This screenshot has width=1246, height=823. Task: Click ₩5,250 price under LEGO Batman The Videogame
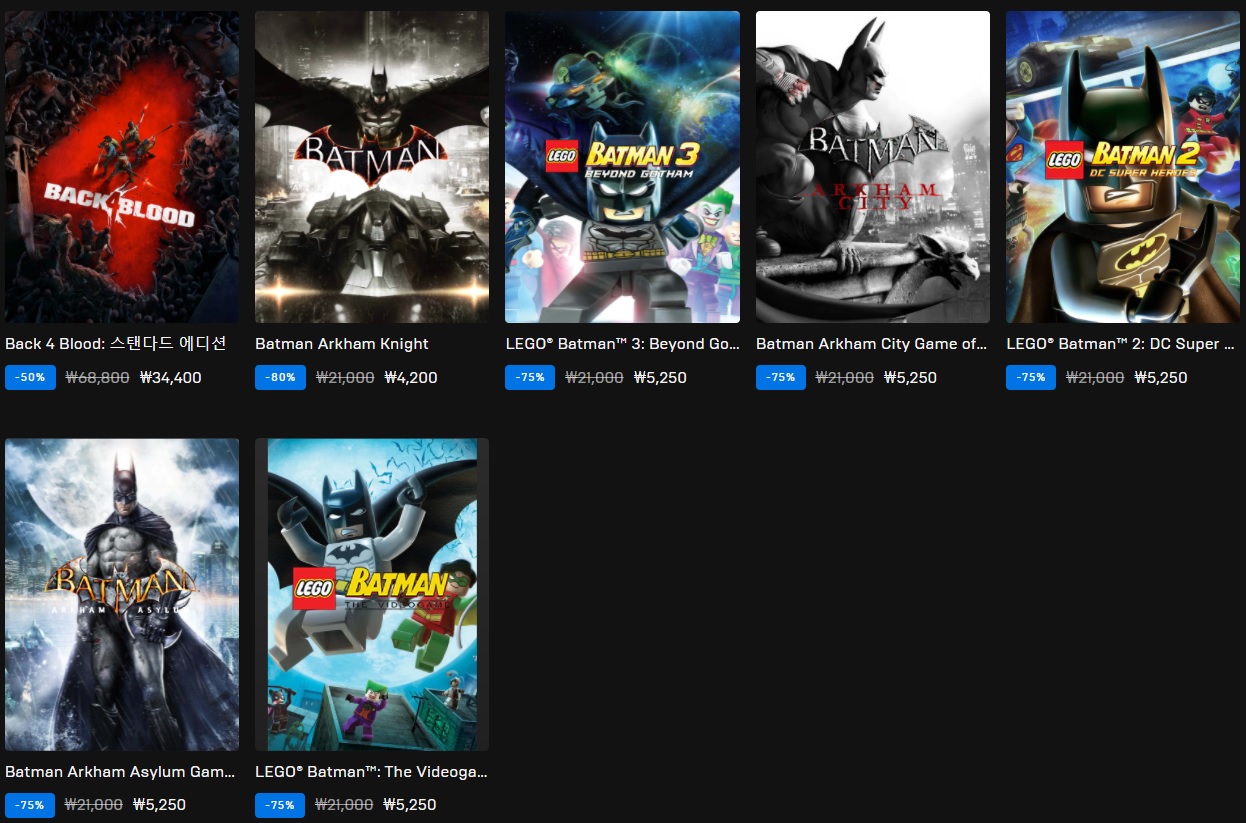[x=410, y=805]
